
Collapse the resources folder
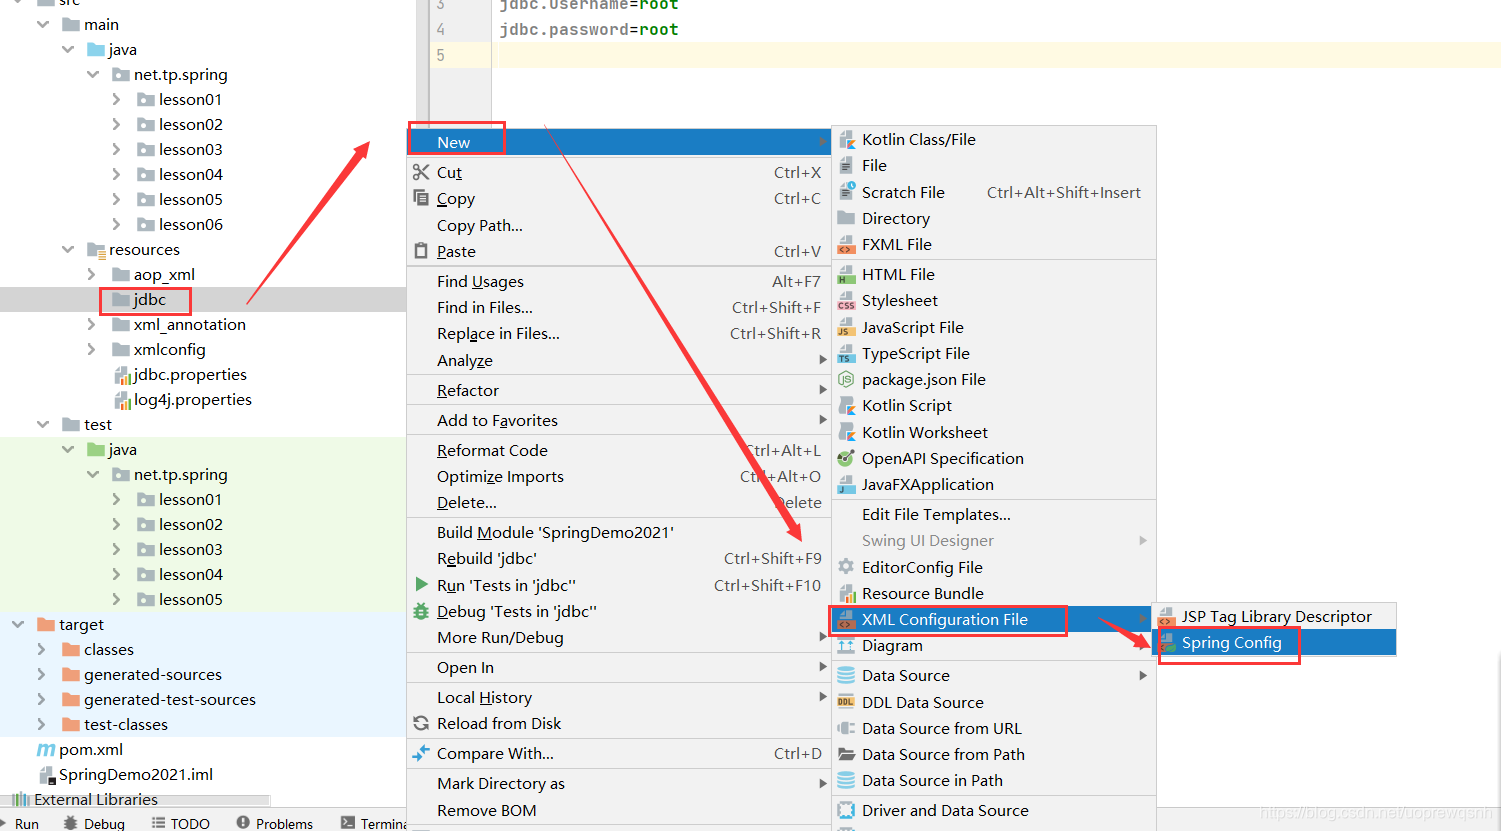point(67,249)
